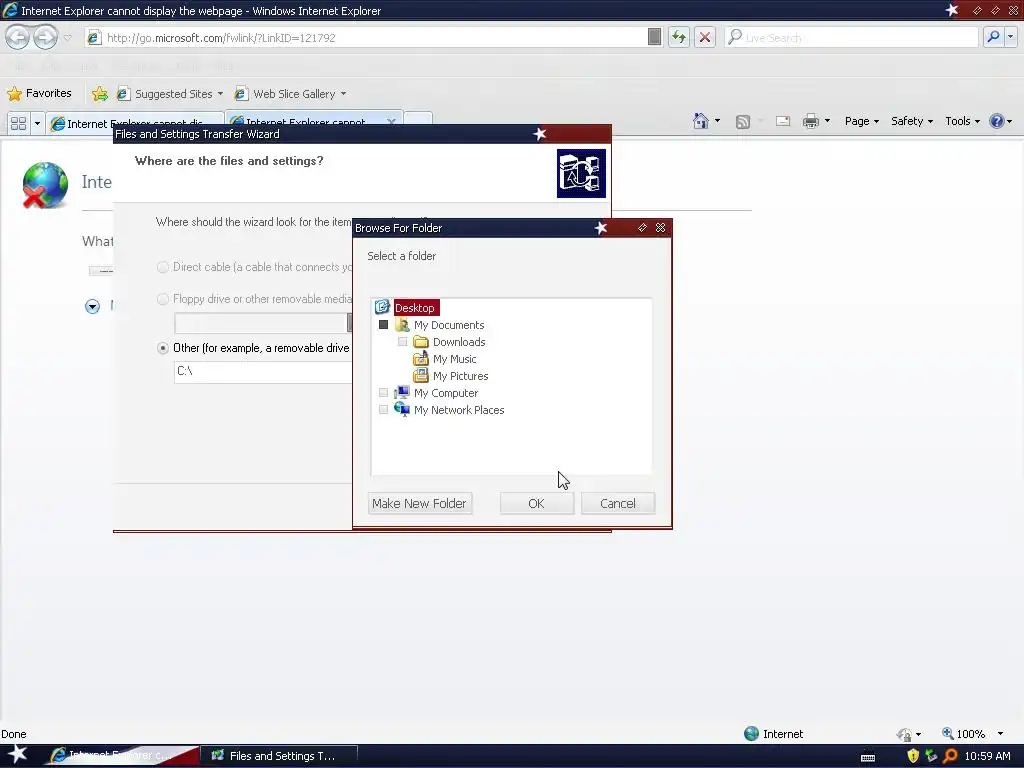Click OK in Browse For Folder dialog
This screenshot has height=768, width=1024.
(x=537, y=504)
